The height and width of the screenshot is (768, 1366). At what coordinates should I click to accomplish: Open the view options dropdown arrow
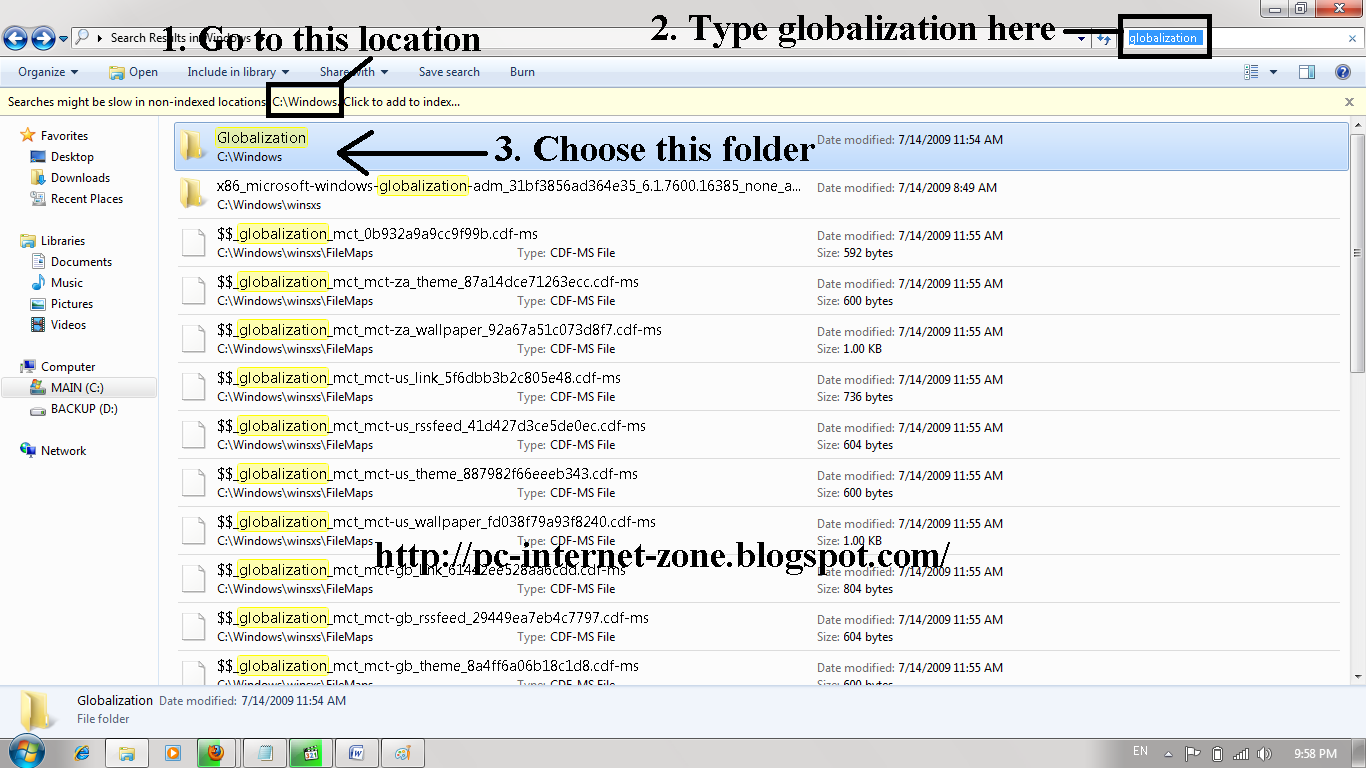coord(1273,72)
